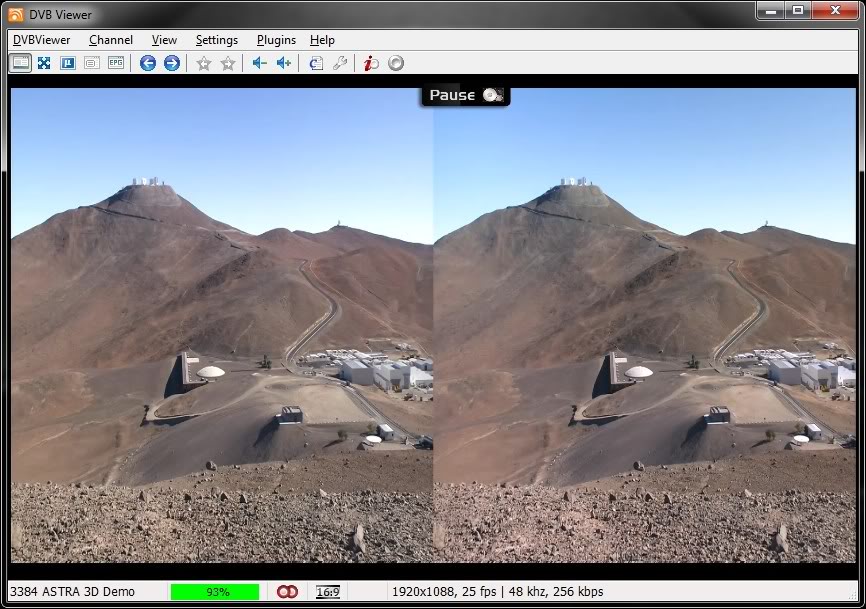This screenshot has height=609, width=866.
Task: Switch to fullscreen with the arrows icon
Action: click(x=44, y=63)
